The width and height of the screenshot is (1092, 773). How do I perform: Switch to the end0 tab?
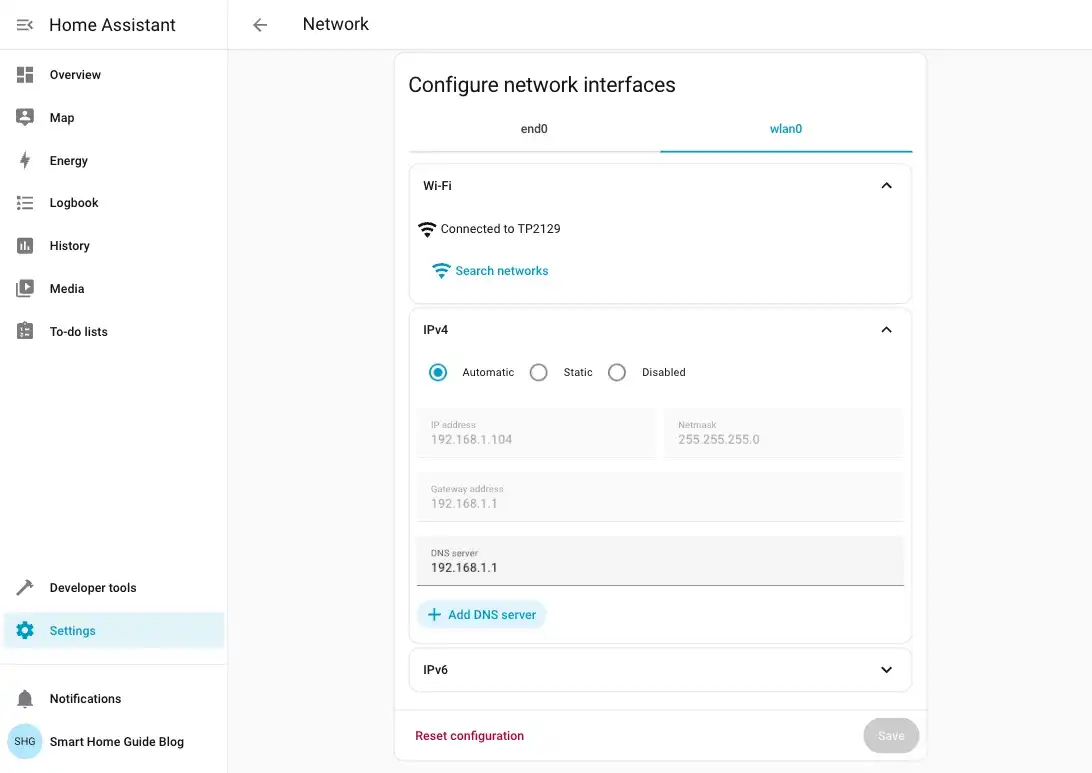534,128
